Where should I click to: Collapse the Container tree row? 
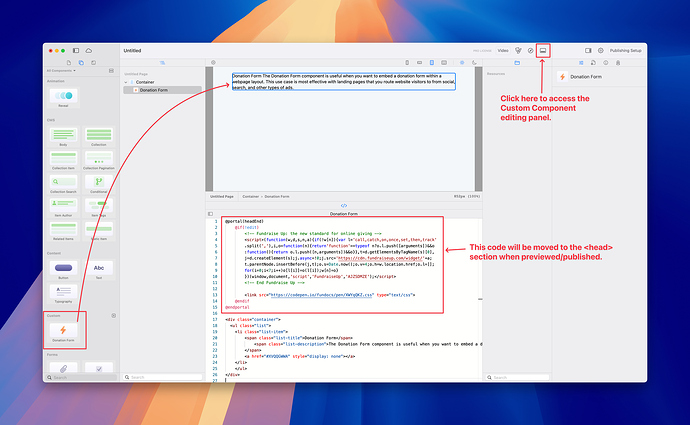126,82
